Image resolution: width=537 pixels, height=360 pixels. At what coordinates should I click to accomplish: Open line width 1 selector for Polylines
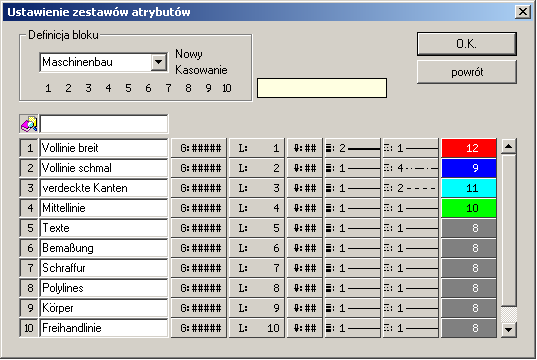(353, 288)
